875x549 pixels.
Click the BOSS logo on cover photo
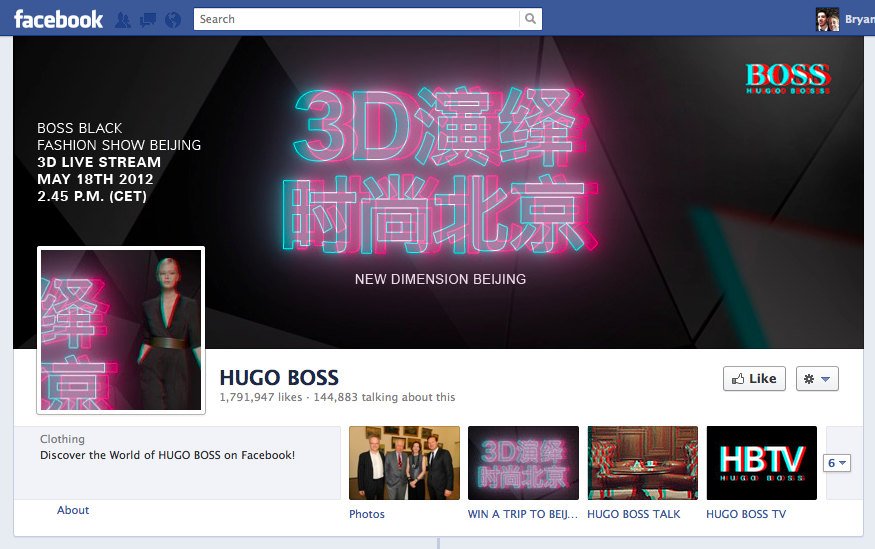[x=788, y=78]
